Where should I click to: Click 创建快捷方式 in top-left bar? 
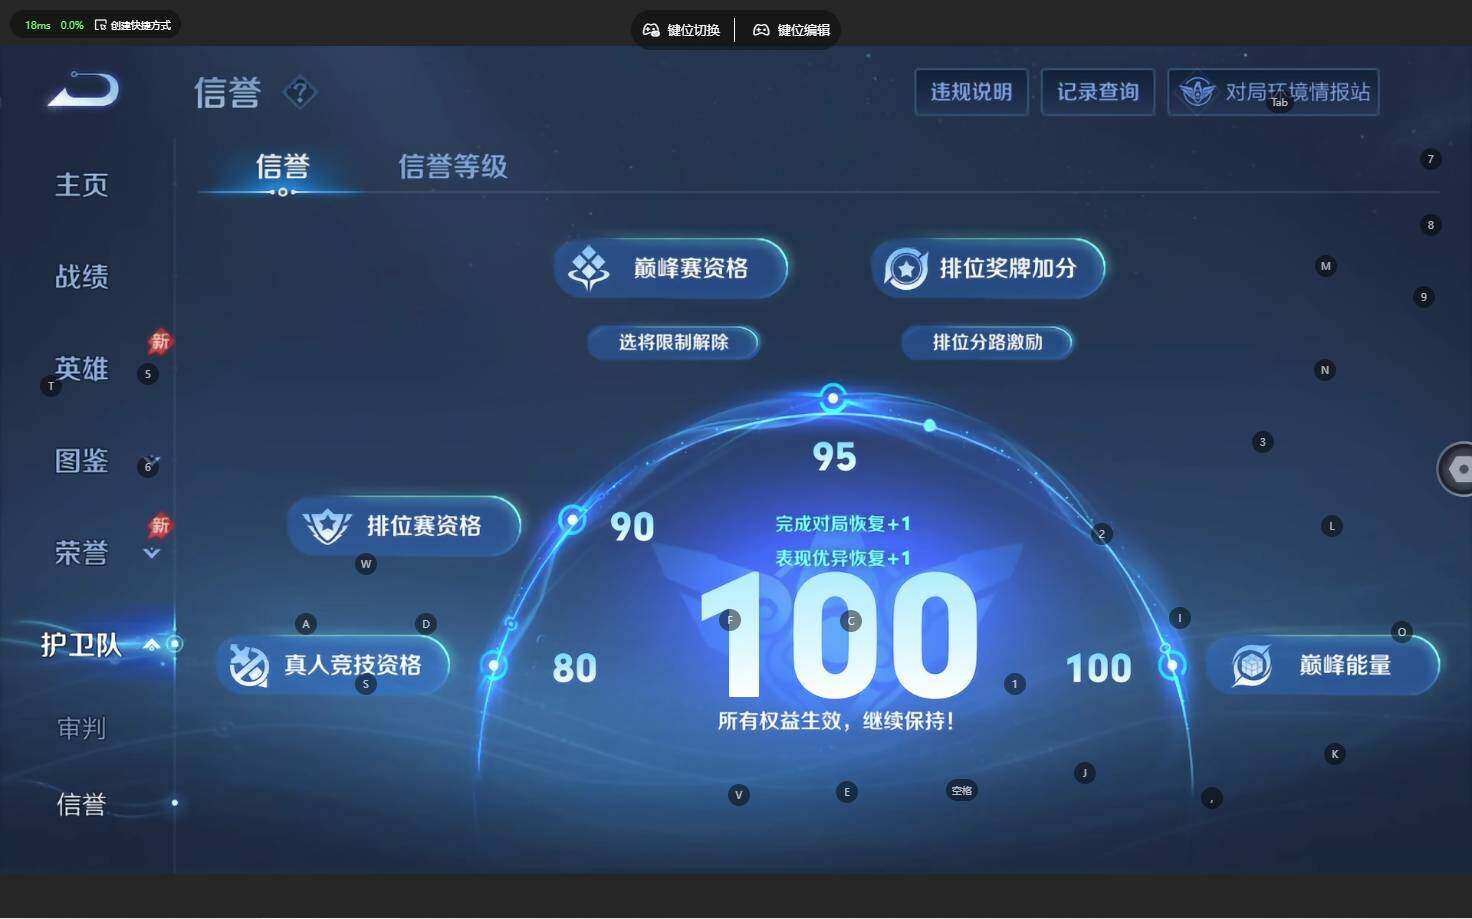click(132, 25)
